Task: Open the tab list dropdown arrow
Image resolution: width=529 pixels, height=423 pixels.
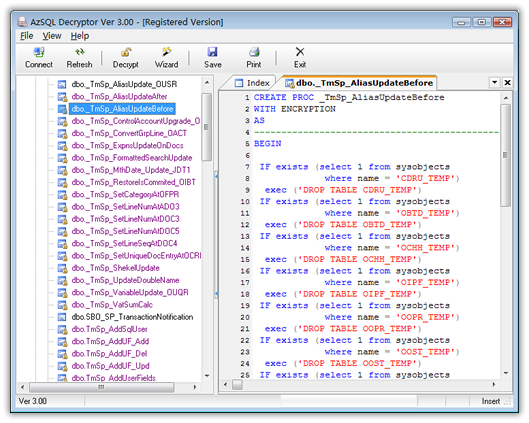Action: click(495, 83)
